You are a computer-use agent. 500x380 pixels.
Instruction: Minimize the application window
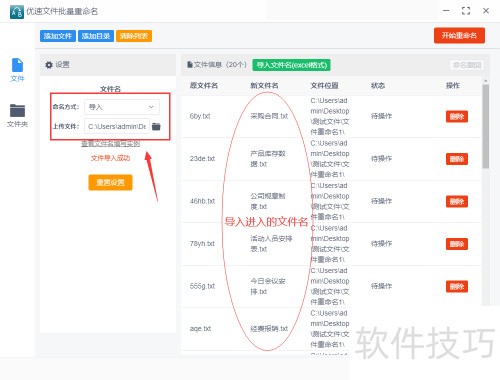click(446, 11)
